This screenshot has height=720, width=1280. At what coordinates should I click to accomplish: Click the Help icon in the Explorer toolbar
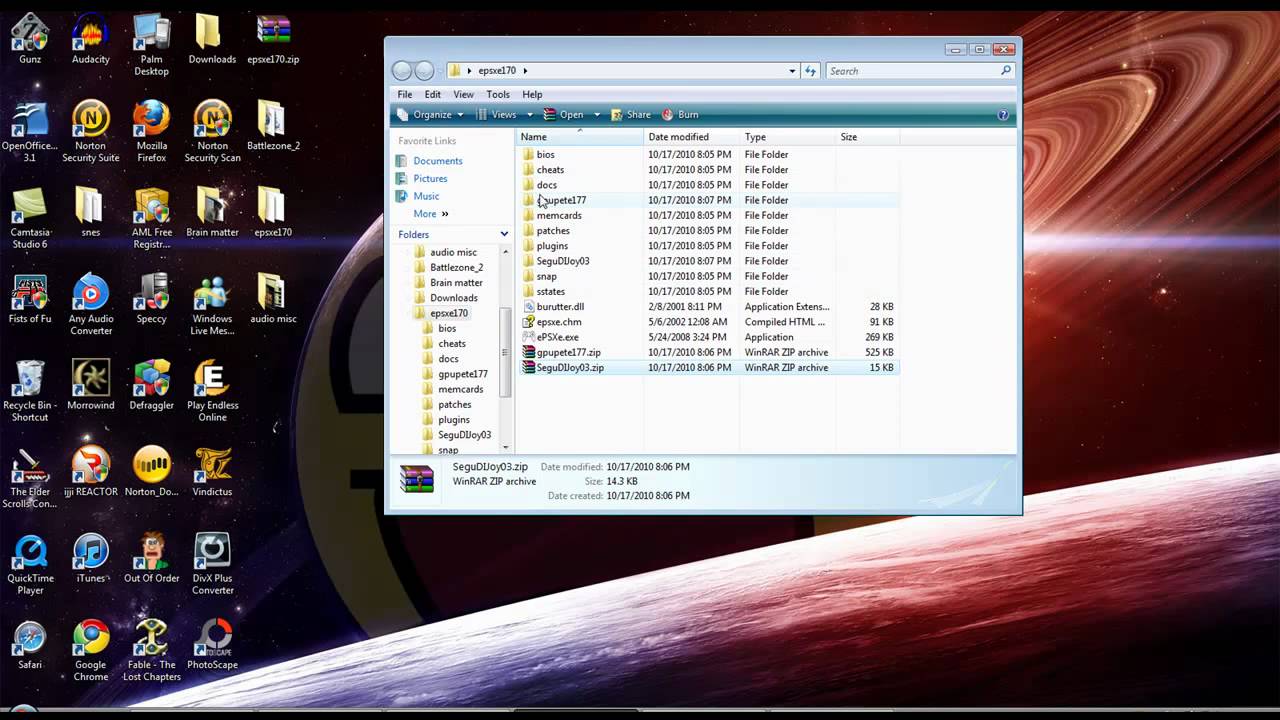point(1003,115)
